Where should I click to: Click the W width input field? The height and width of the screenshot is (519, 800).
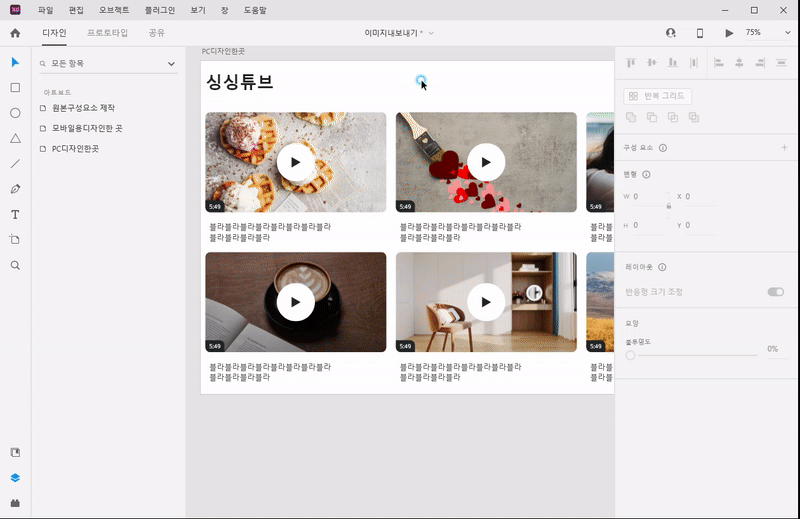[x=649, y=196]
